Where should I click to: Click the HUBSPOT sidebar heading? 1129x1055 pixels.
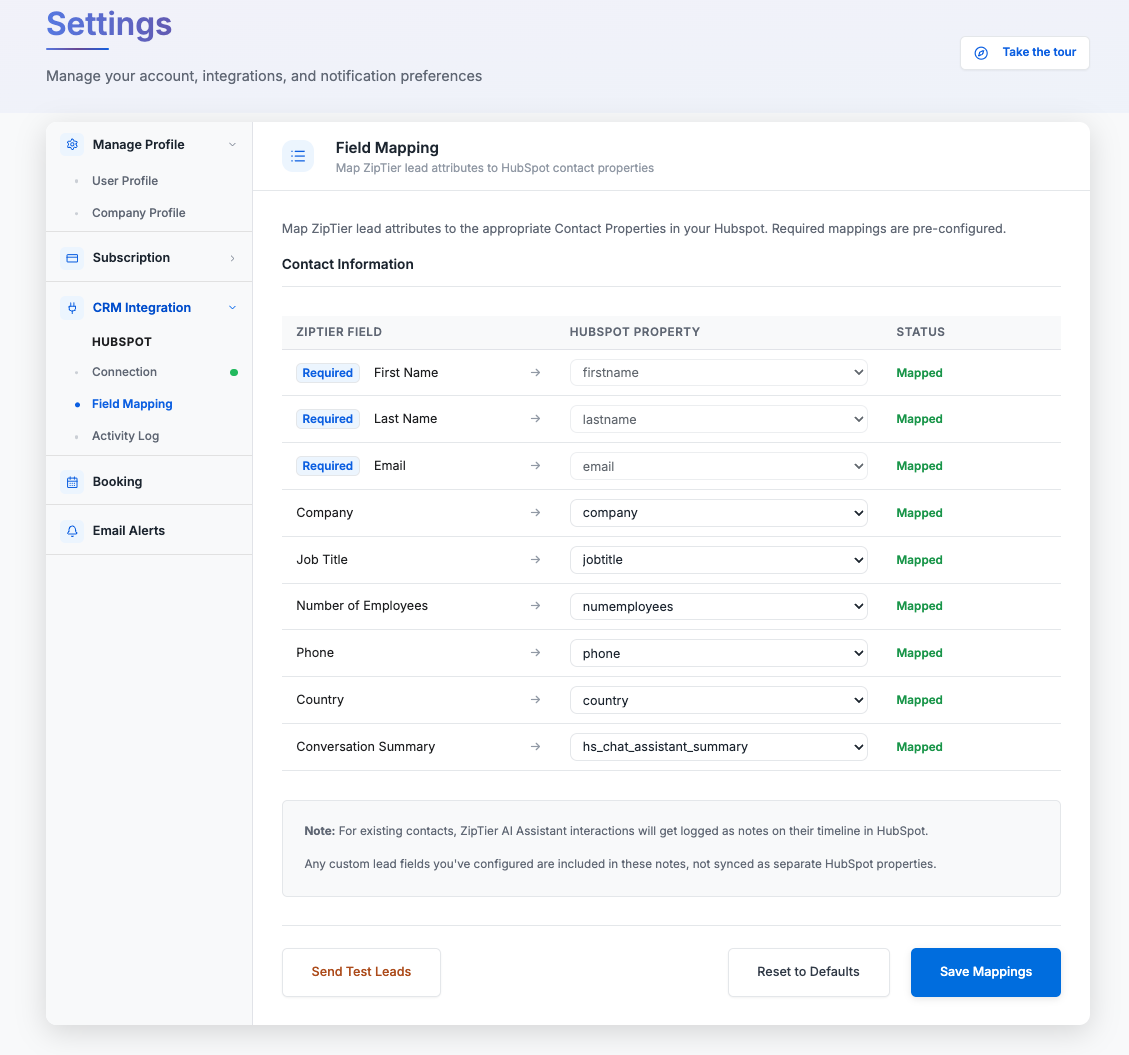point(122,341)
